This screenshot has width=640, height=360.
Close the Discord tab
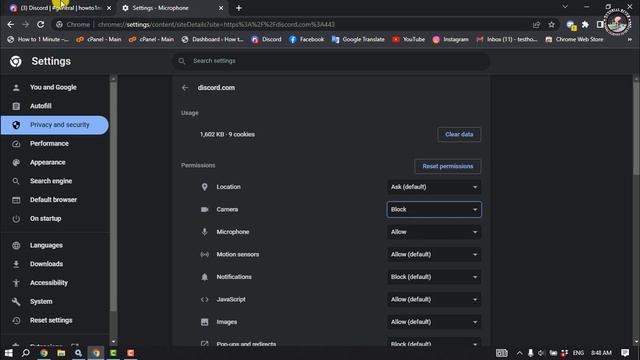109,8
